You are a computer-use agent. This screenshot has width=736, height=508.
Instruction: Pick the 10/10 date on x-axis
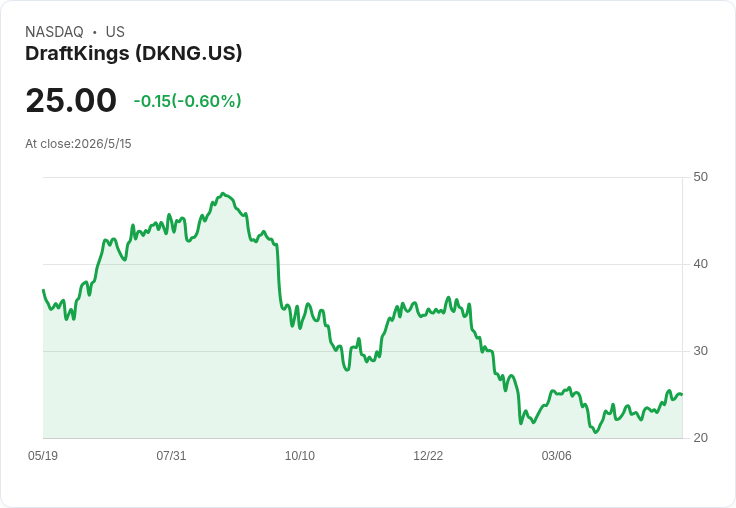pos(300,456)
